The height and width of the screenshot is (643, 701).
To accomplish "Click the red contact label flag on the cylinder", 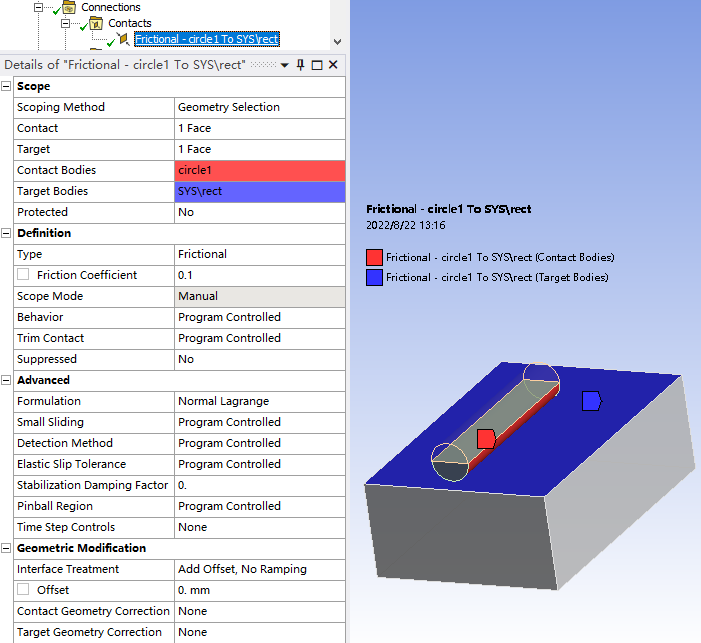I will tap(486, 439).
